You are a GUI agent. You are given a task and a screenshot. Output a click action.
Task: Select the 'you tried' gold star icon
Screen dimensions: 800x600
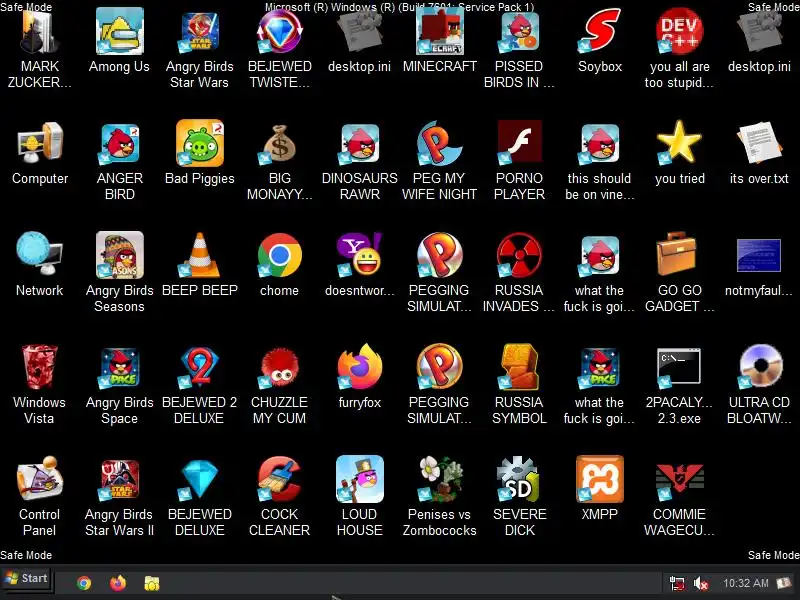coord(679,143)
